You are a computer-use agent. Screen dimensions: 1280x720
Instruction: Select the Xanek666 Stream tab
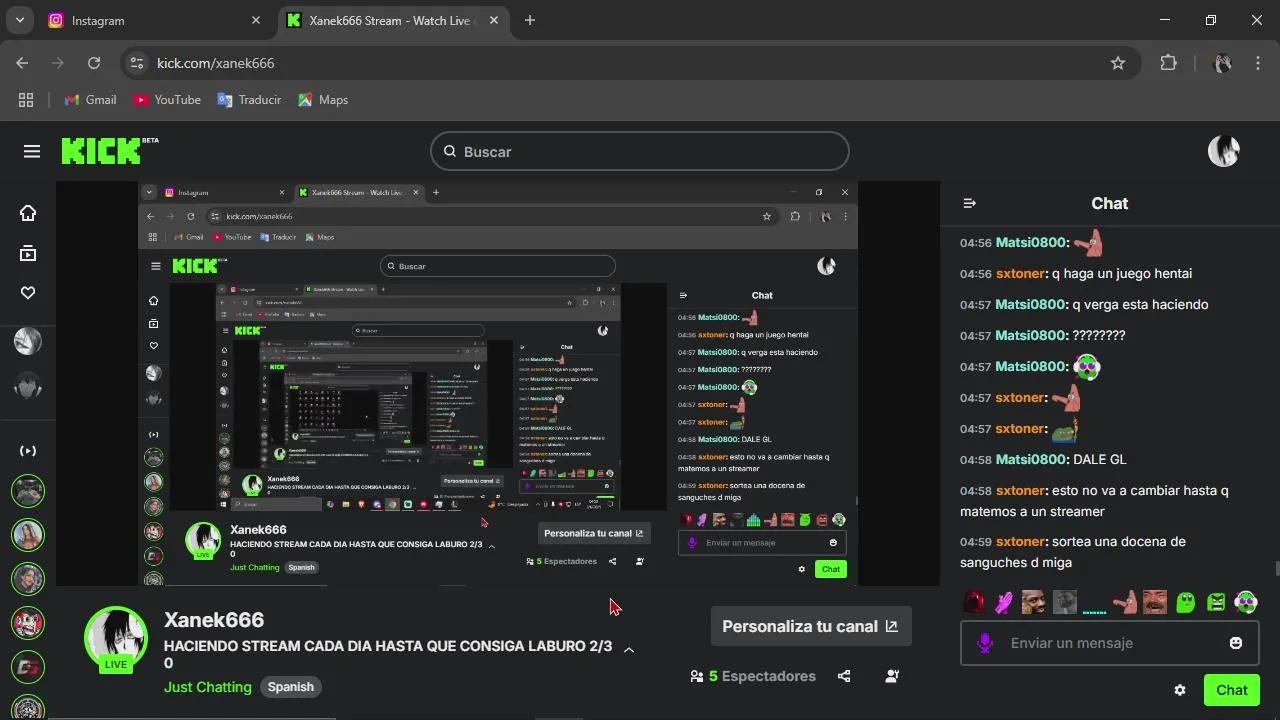click(395, 20)
